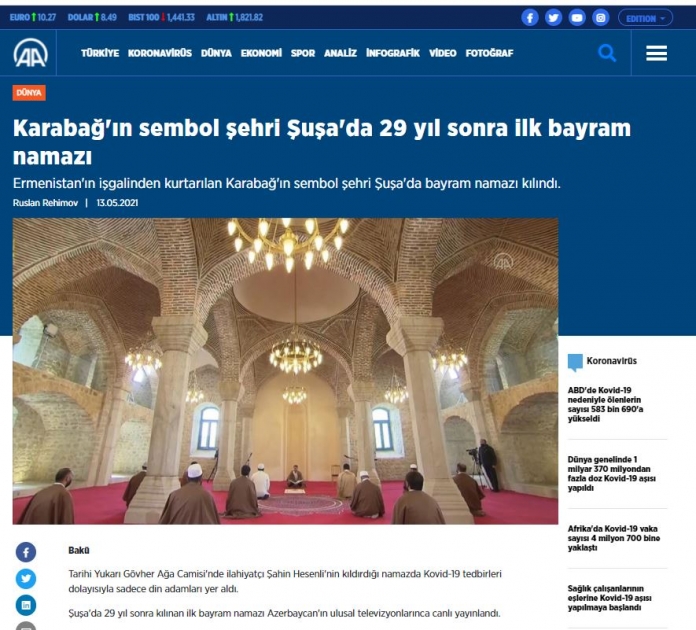Open Afrika'da Kovid-19 vaka sayısı article
The width and height of the screenshot is (696, 630).
614,538
